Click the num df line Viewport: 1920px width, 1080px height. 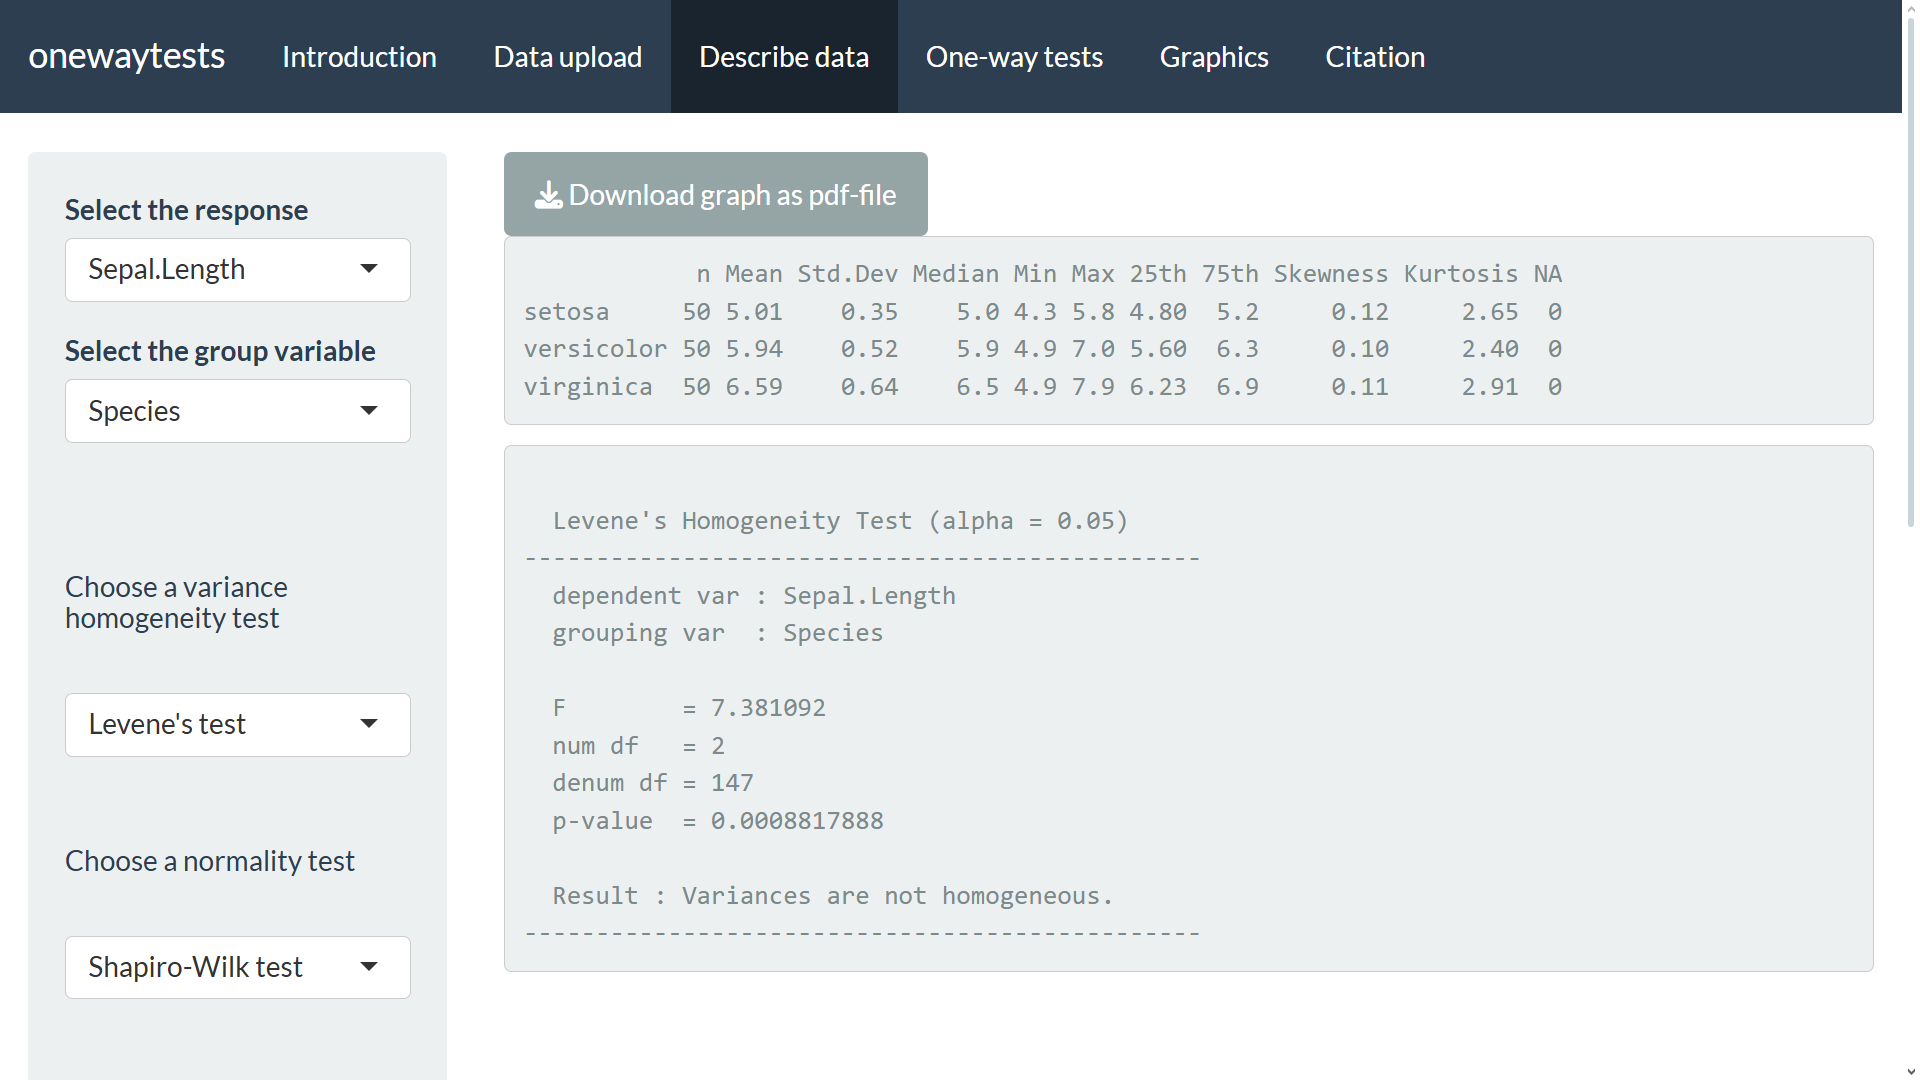[x=639, y=746]
